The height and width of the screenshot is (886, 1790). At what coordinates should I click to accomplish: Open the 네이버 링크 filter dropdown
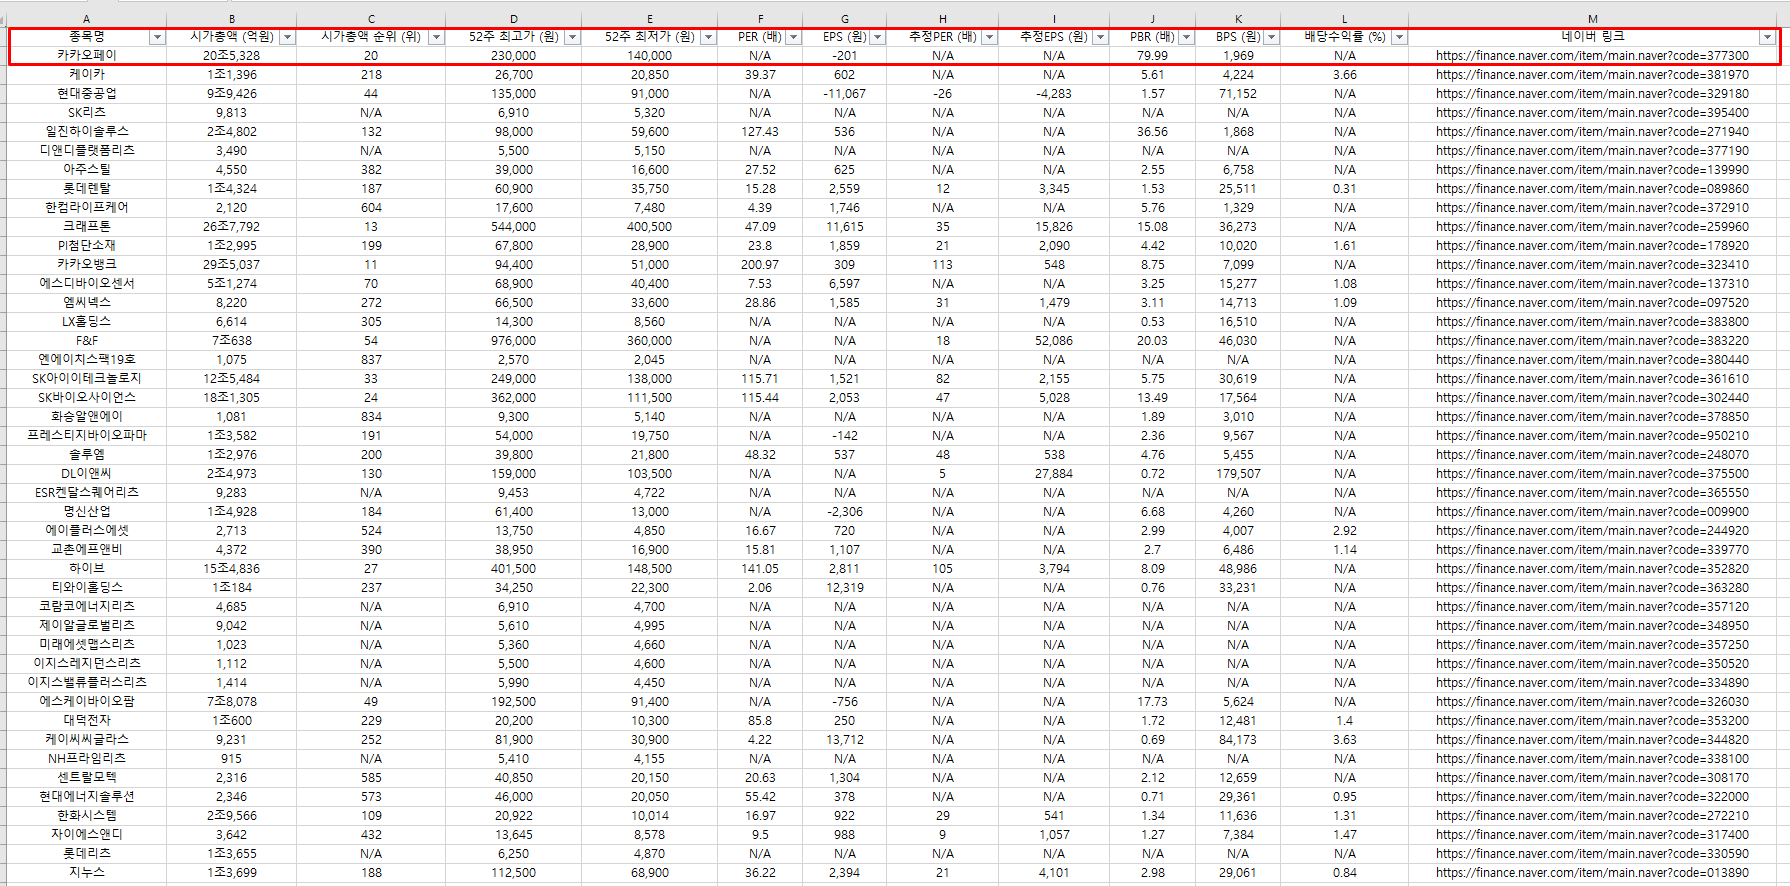[1767, 37]
